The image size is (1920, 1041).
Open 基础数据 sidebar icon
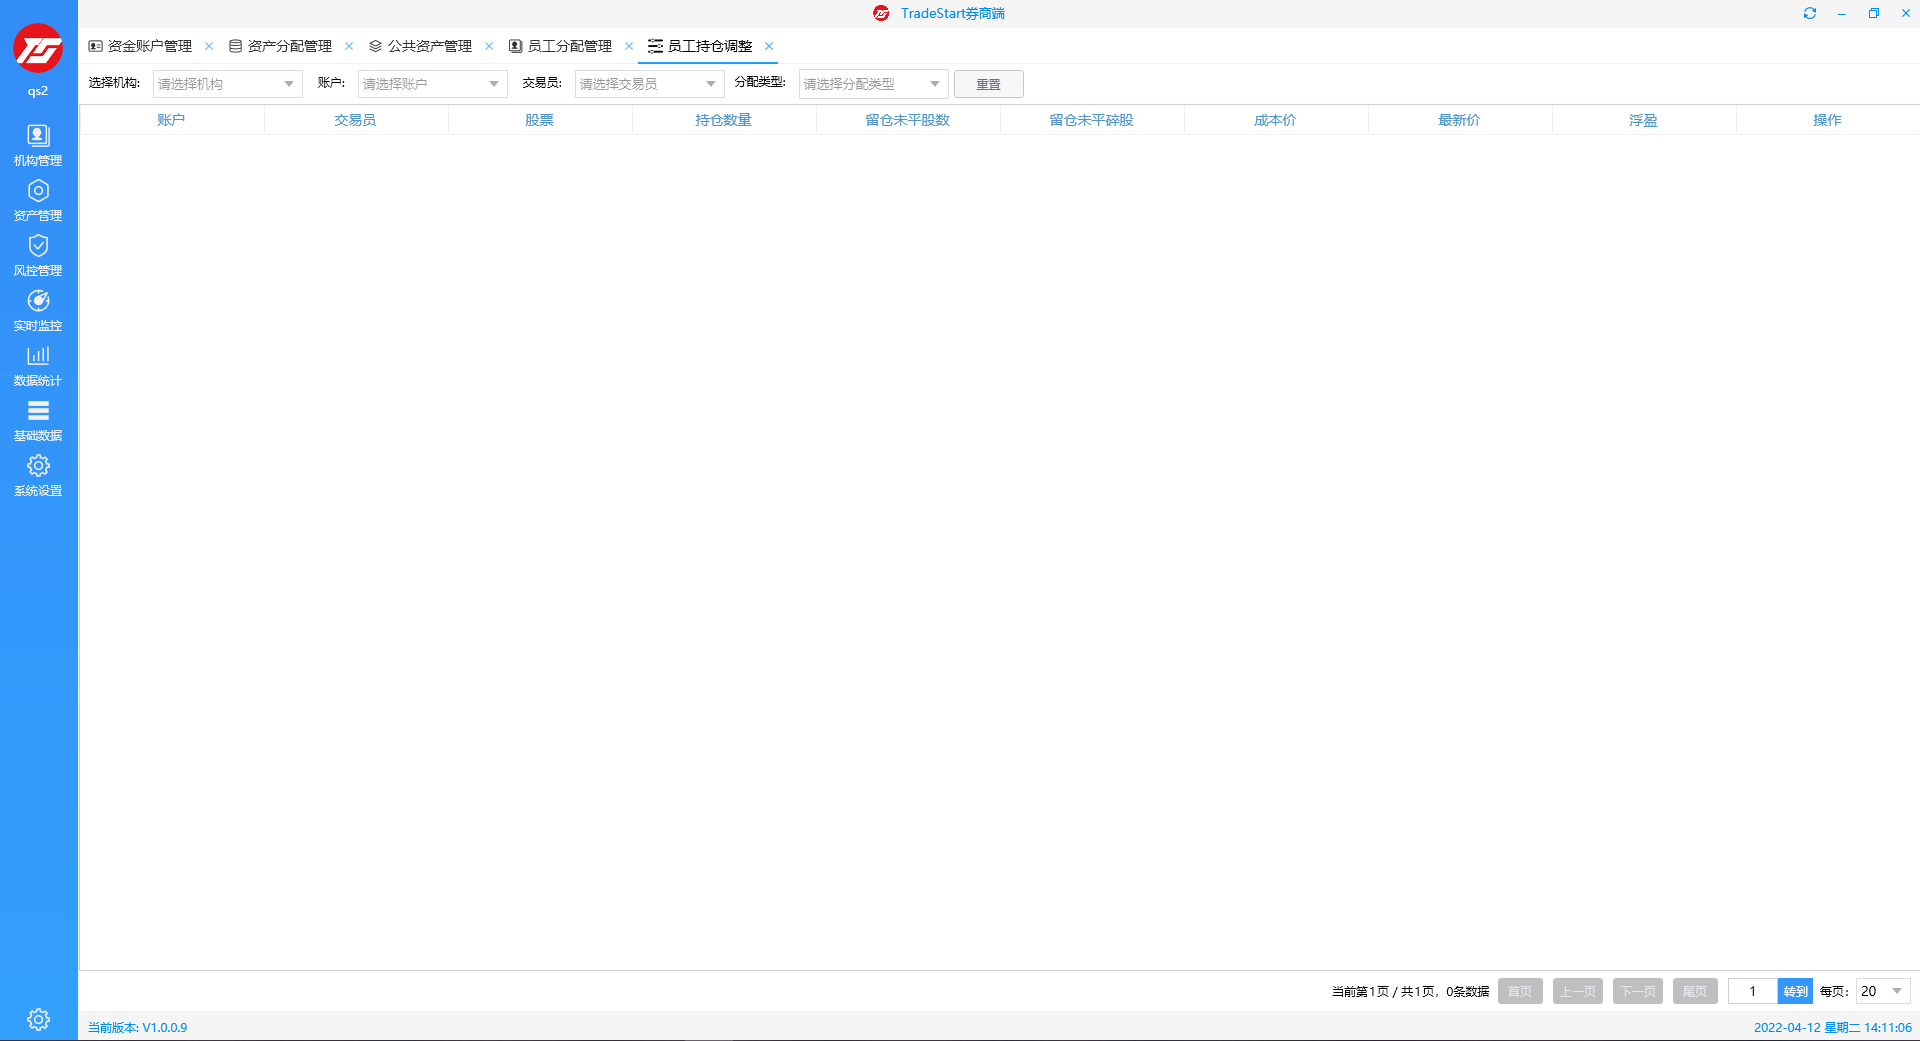(x=38, y=420)
